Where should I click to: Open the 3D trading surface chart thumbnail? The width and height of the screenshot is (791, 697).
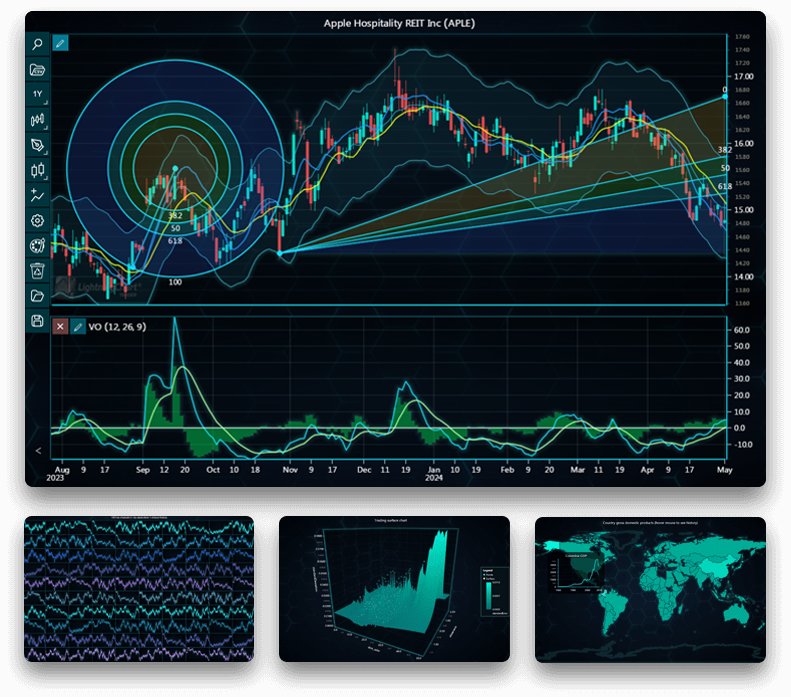tap(395, 588)
